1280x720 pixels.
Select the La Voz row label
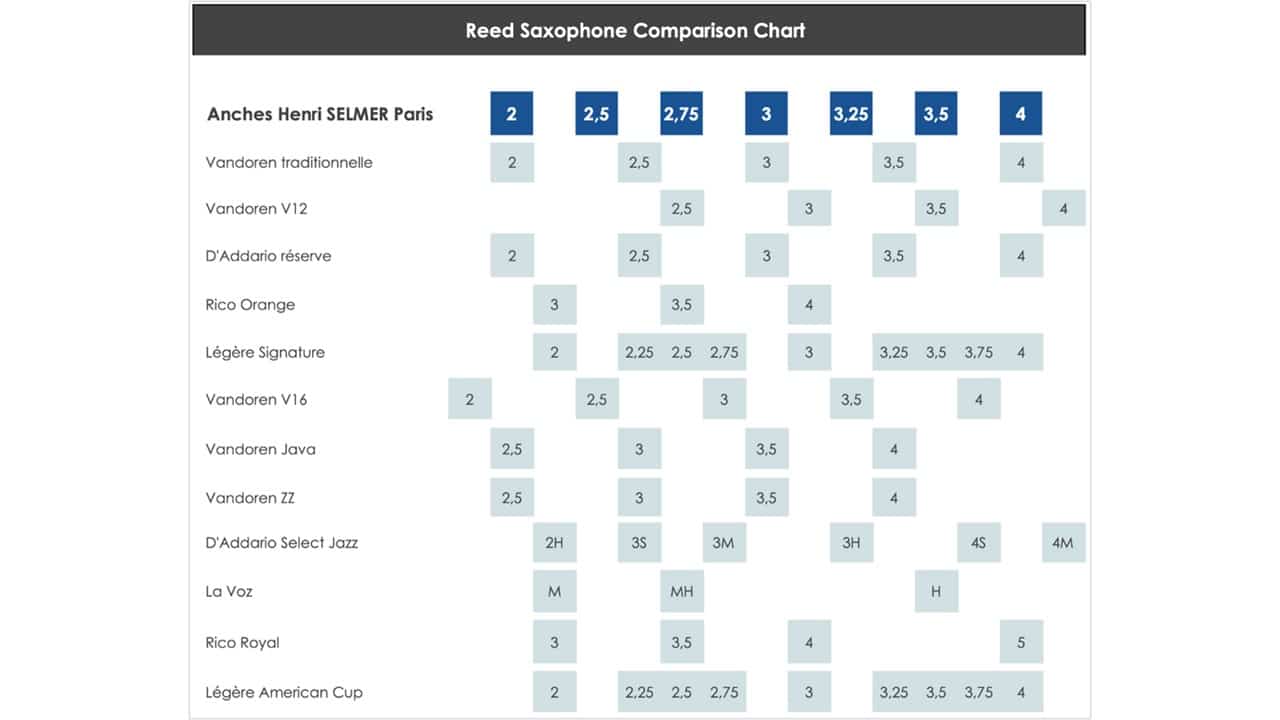pyautogui.click(x=229, y=591)
